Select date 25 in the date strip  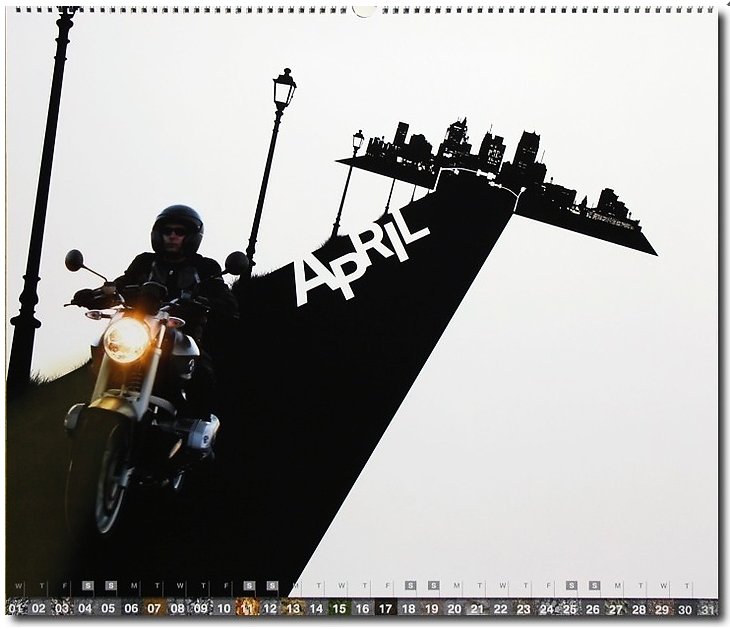pos(570,608)
